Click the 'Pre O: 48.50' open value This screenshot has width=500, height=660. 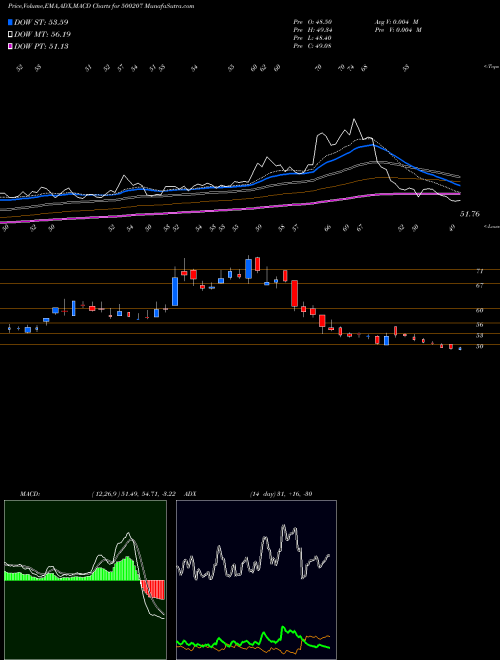pyautogui.click(x=312, y=22)
